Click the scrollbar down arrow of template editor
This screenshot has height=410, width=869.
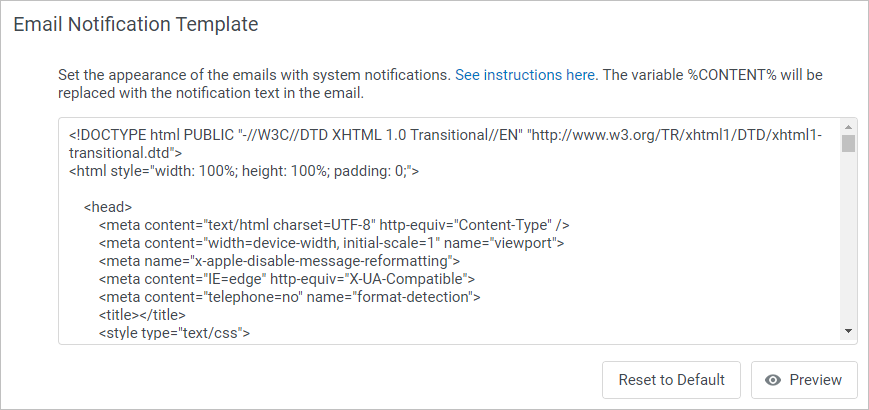[848, 331]
